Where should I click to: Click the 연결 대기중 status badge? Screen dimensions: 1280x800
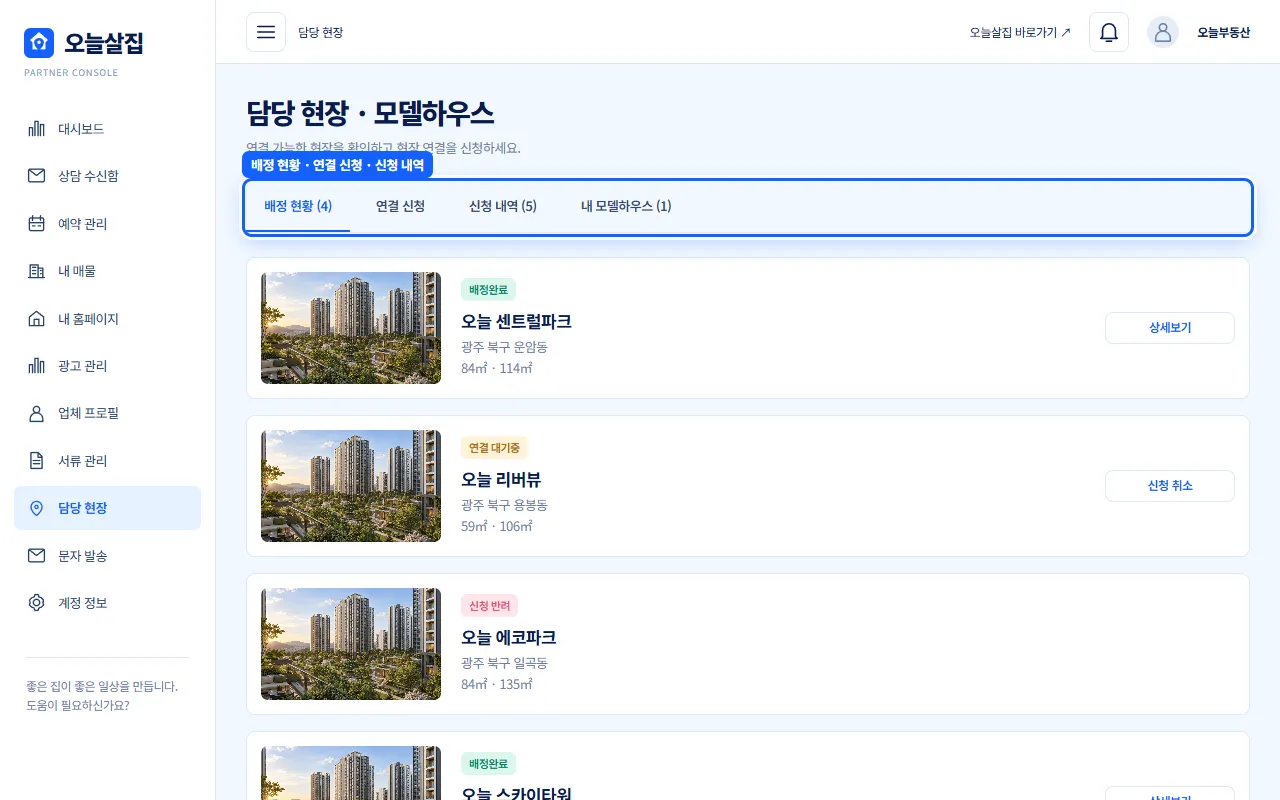[x=494, y=448]
